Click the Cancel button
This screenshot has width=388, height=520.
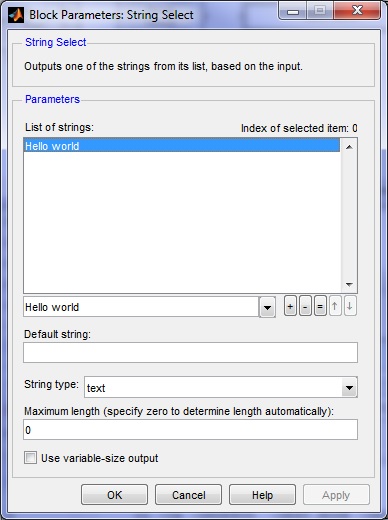(x=188, y=495)
